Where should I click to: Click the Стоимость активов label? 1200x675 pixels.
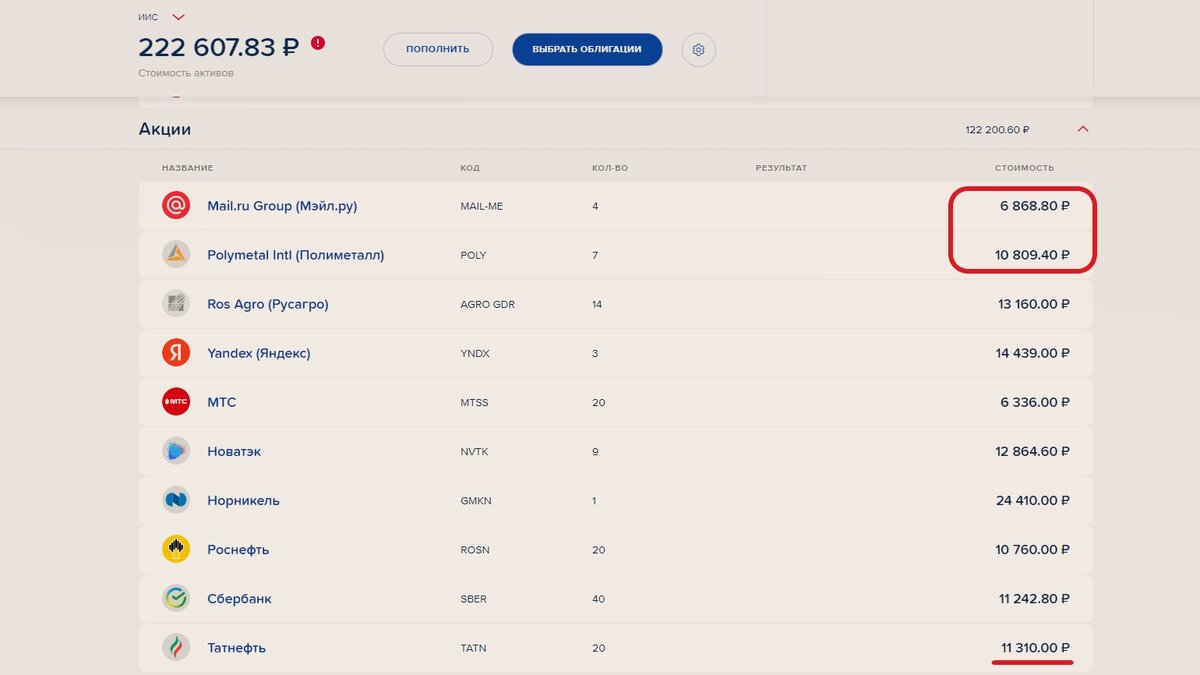[186, 73]
